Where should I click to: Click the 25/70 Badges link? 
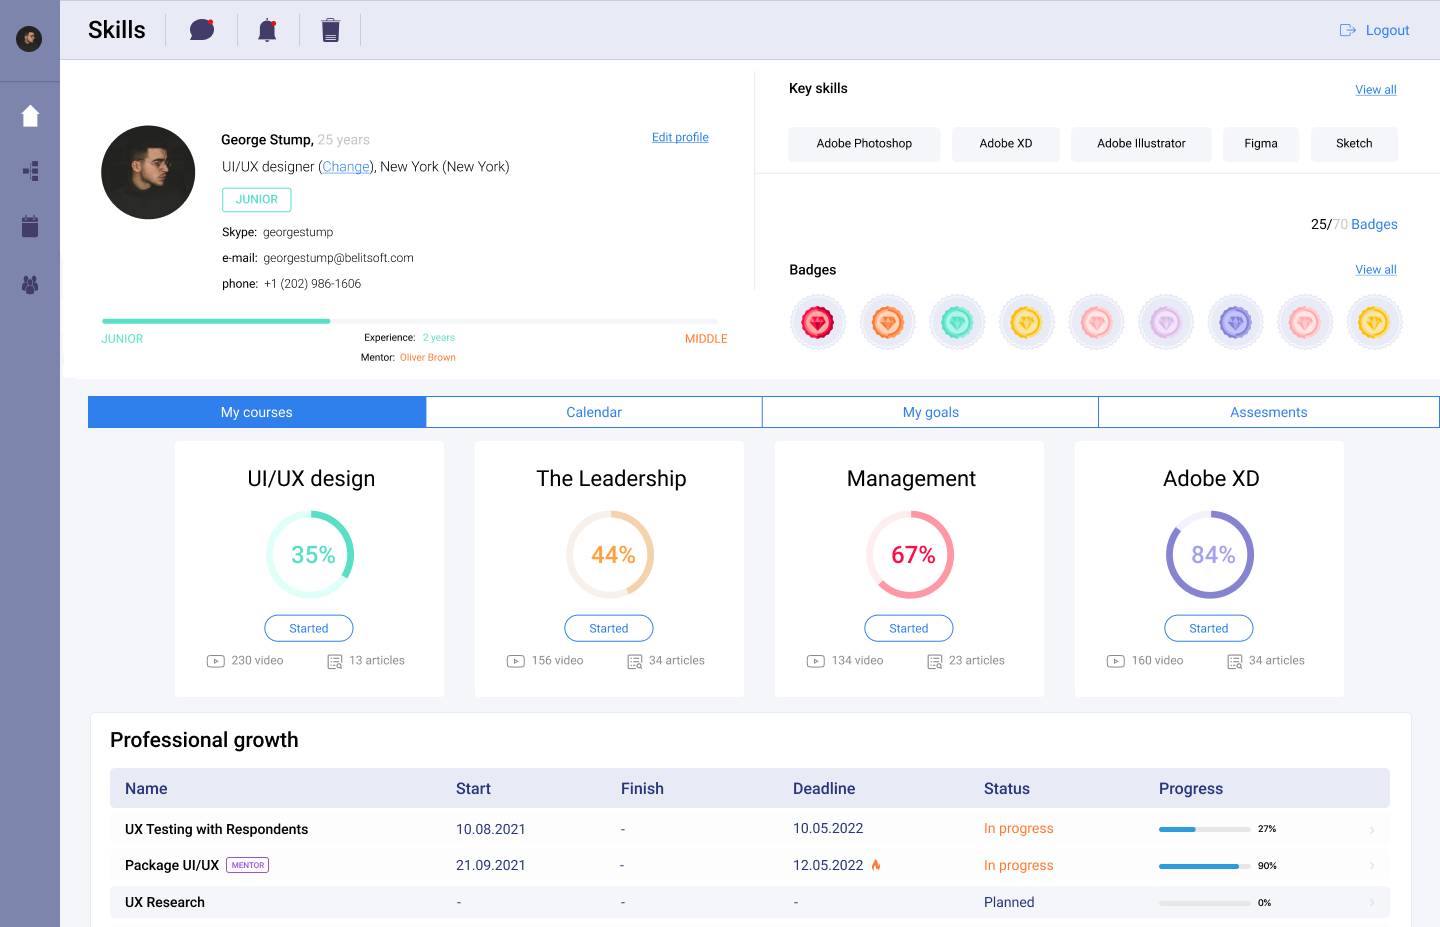click(1354, 224)
